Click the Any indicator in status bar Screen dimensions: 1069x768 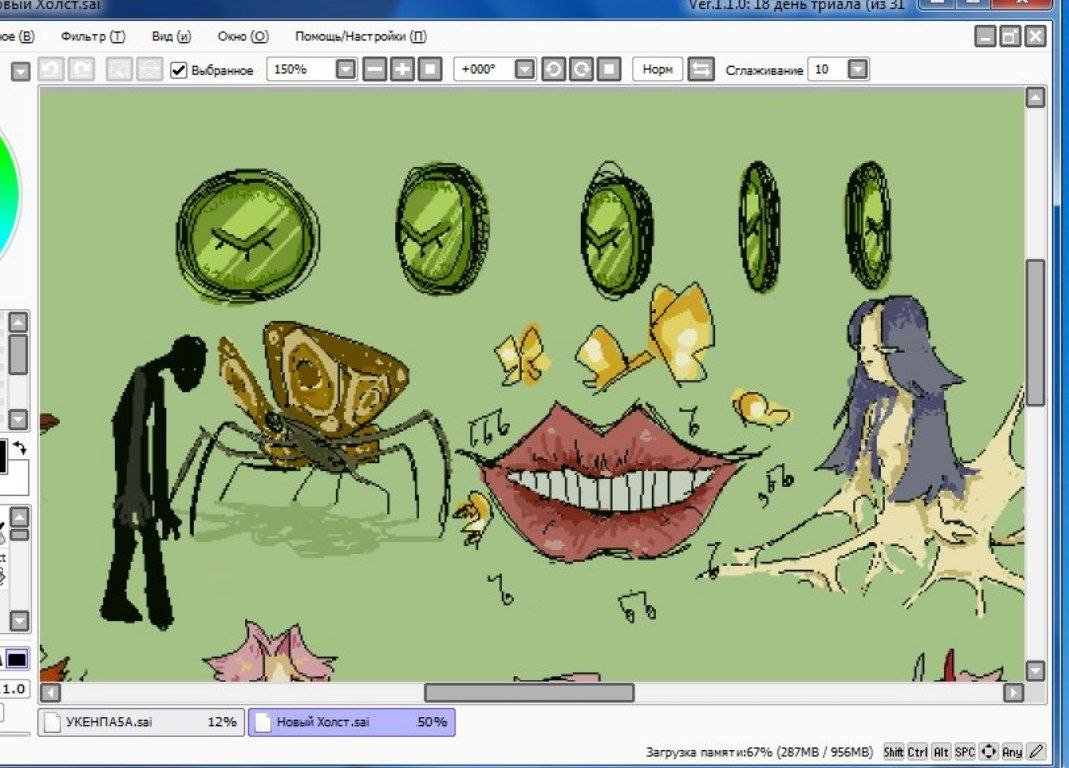(1012, 752)
